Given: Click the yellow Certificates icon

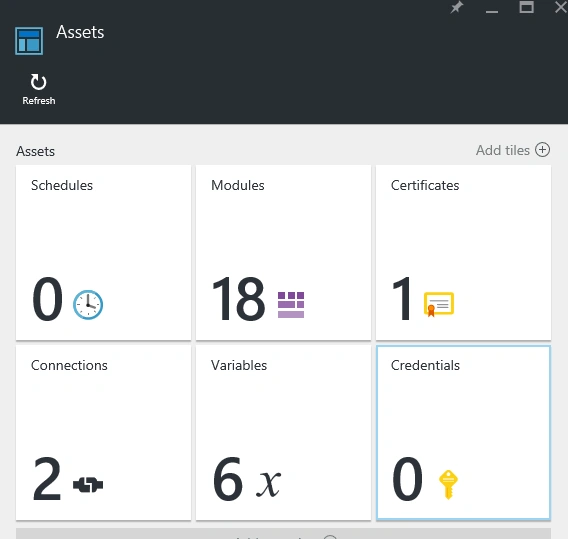Looking at the screenshot, I should (x=439, y=304).
